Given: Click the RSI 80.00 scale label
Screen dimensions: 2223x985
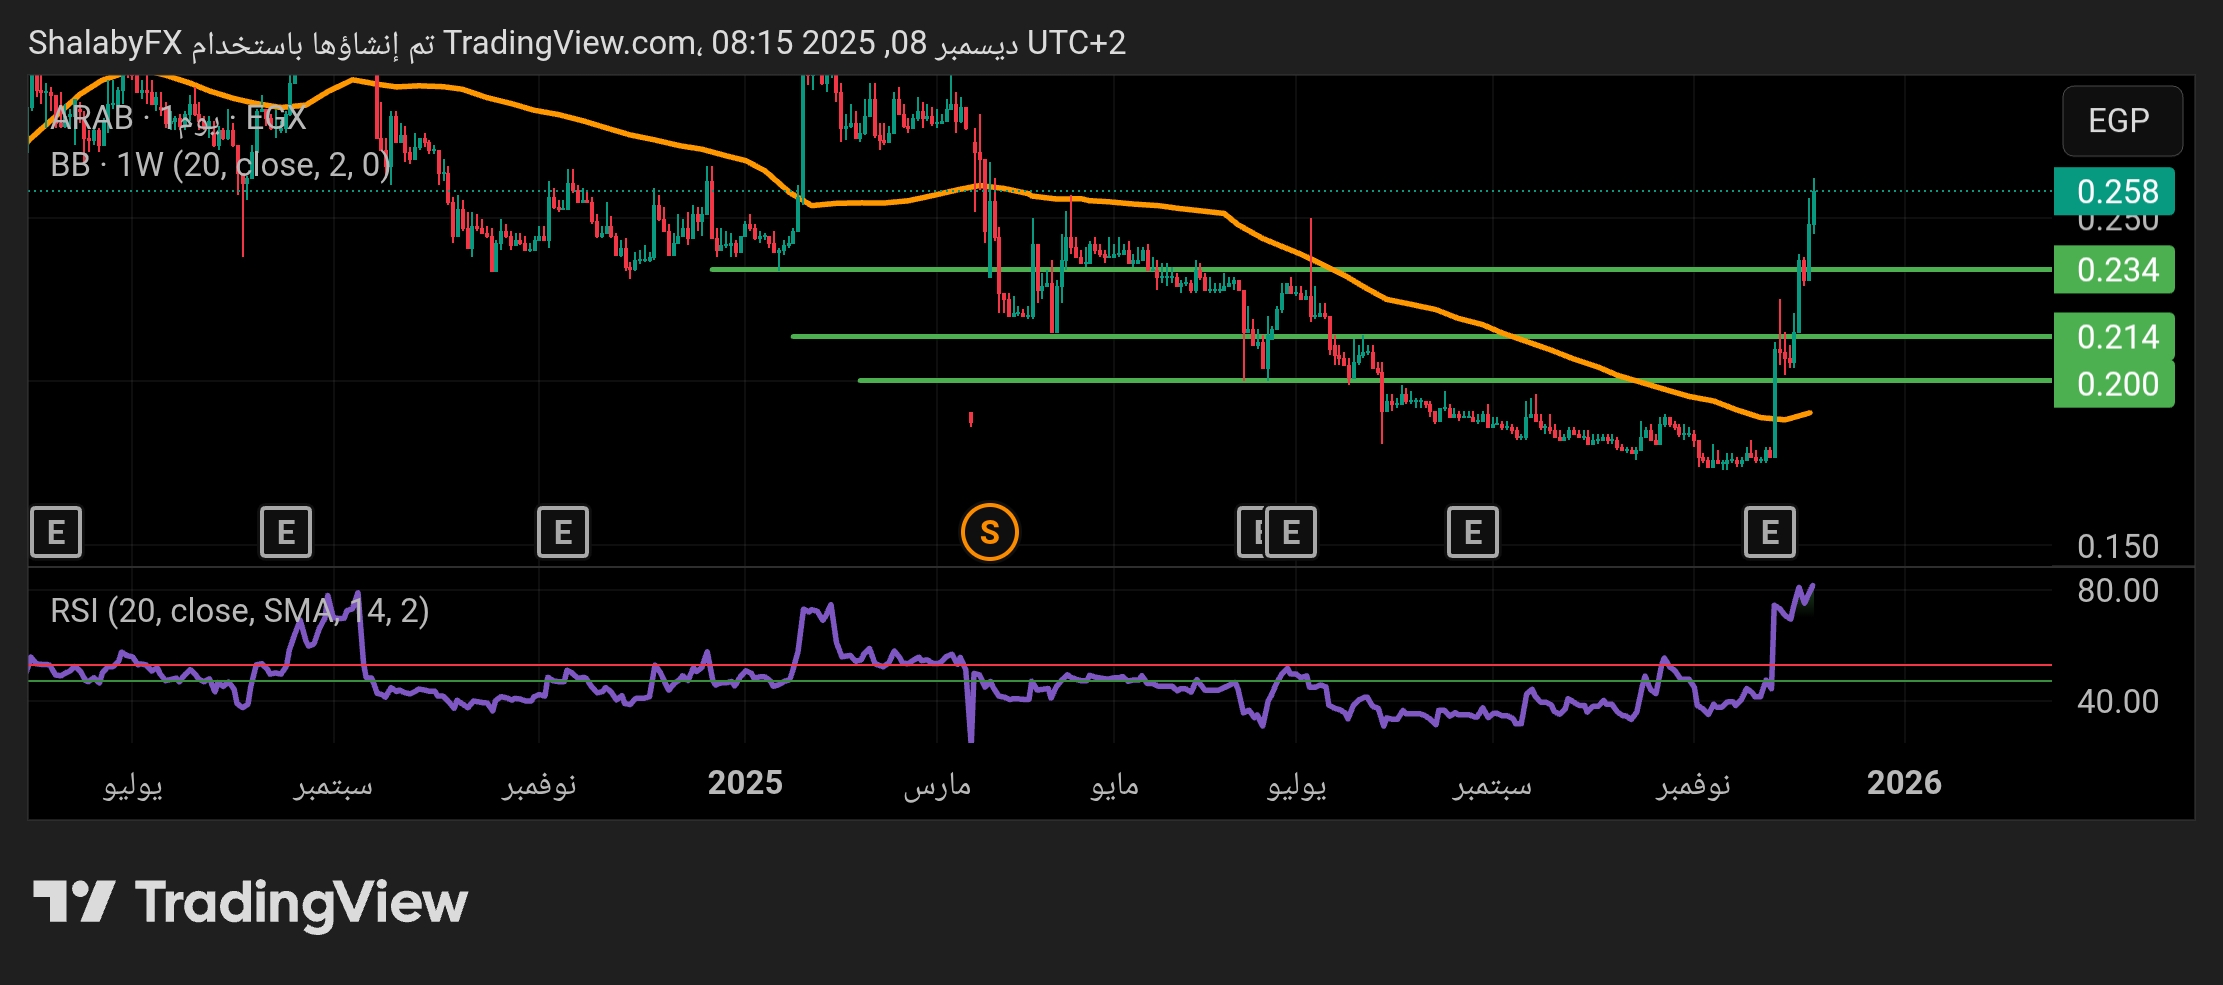Looking at the screenshot, I should (2117, 591).
